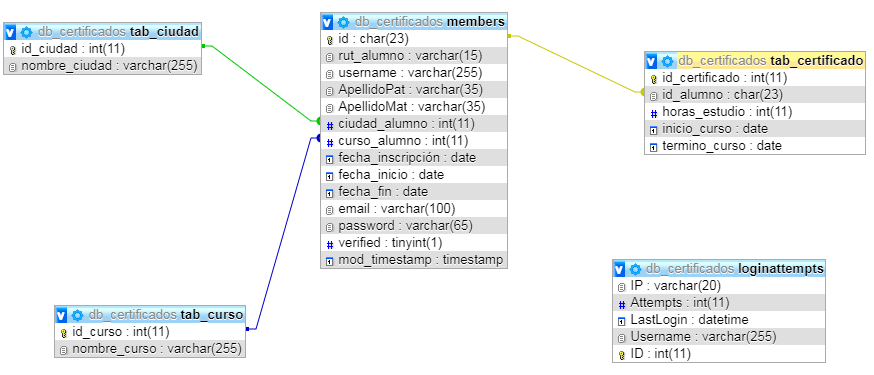874x375 pixels.
Task: Click the date icon beside inicio_curso
Action: [x=654, y=130]
